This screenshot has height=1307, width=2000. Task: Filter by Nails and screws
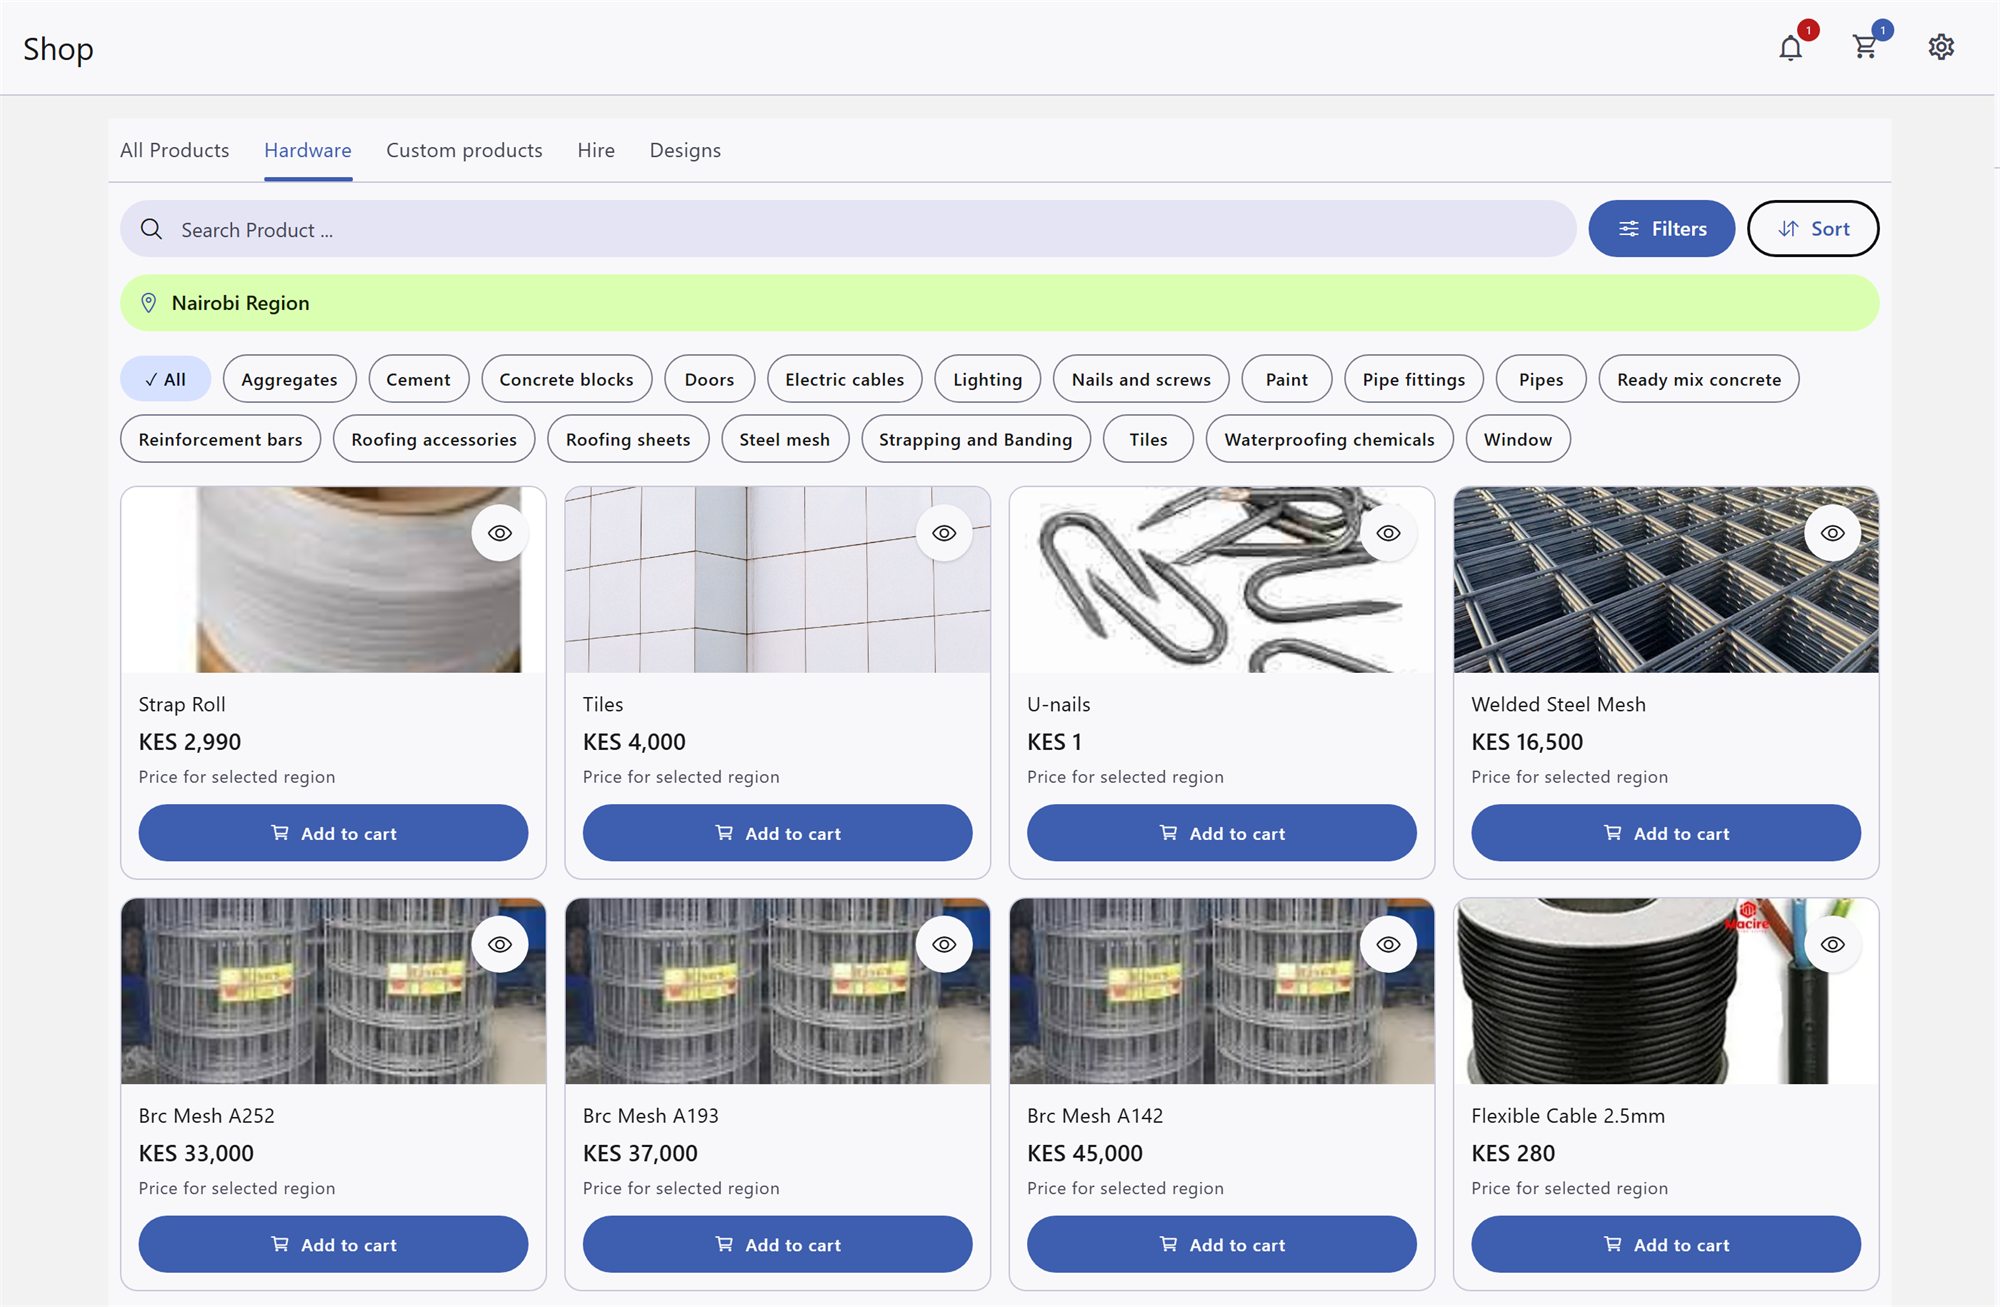(1141, 379)
